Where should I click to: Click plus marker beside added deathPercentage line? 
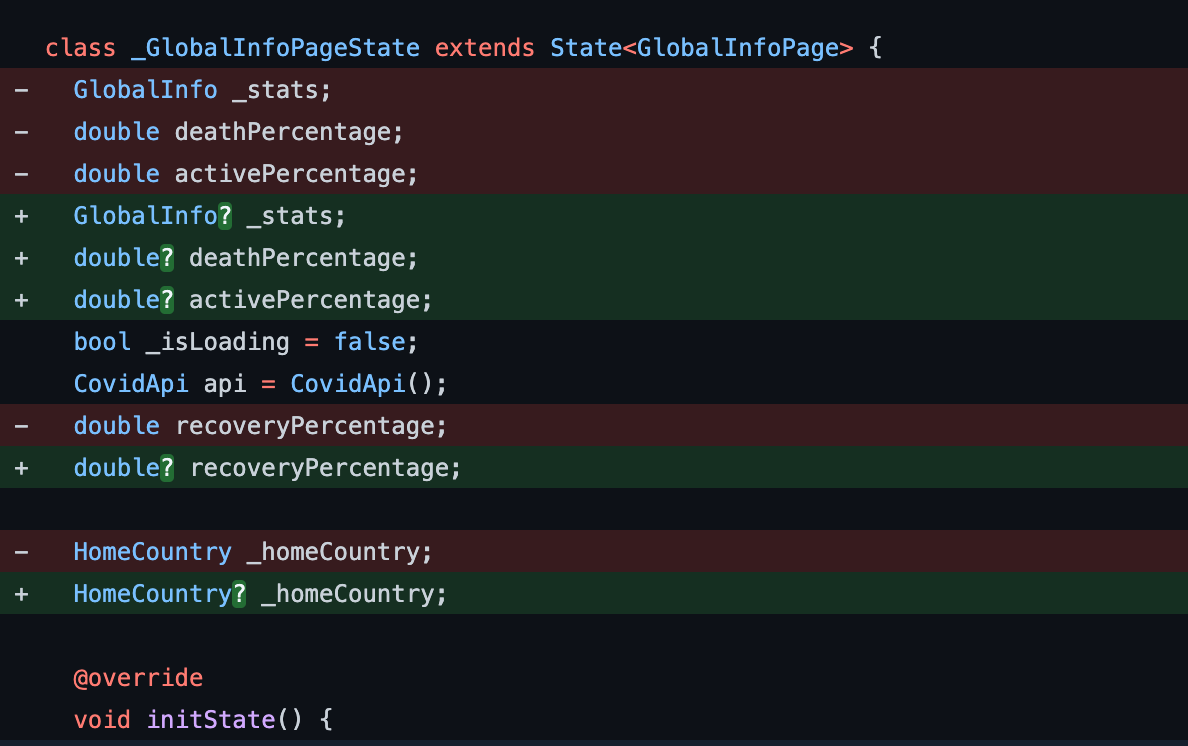[x=22, y=258]
